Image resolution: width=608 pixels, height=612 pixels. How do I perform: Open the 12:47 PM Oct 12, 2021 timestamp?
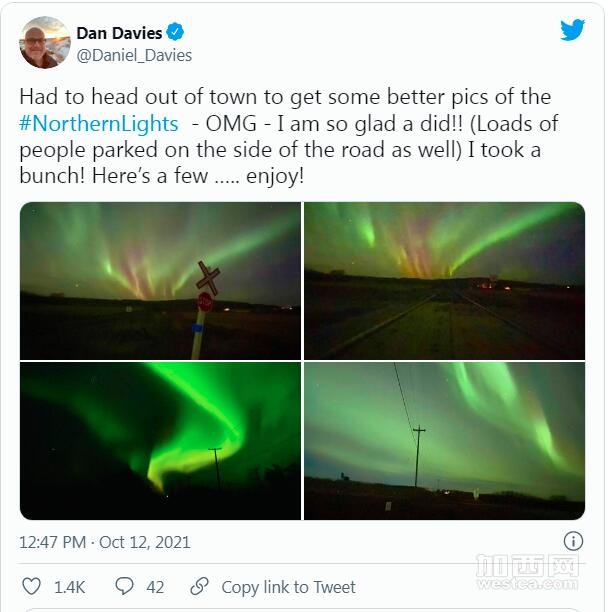(105, 542)
